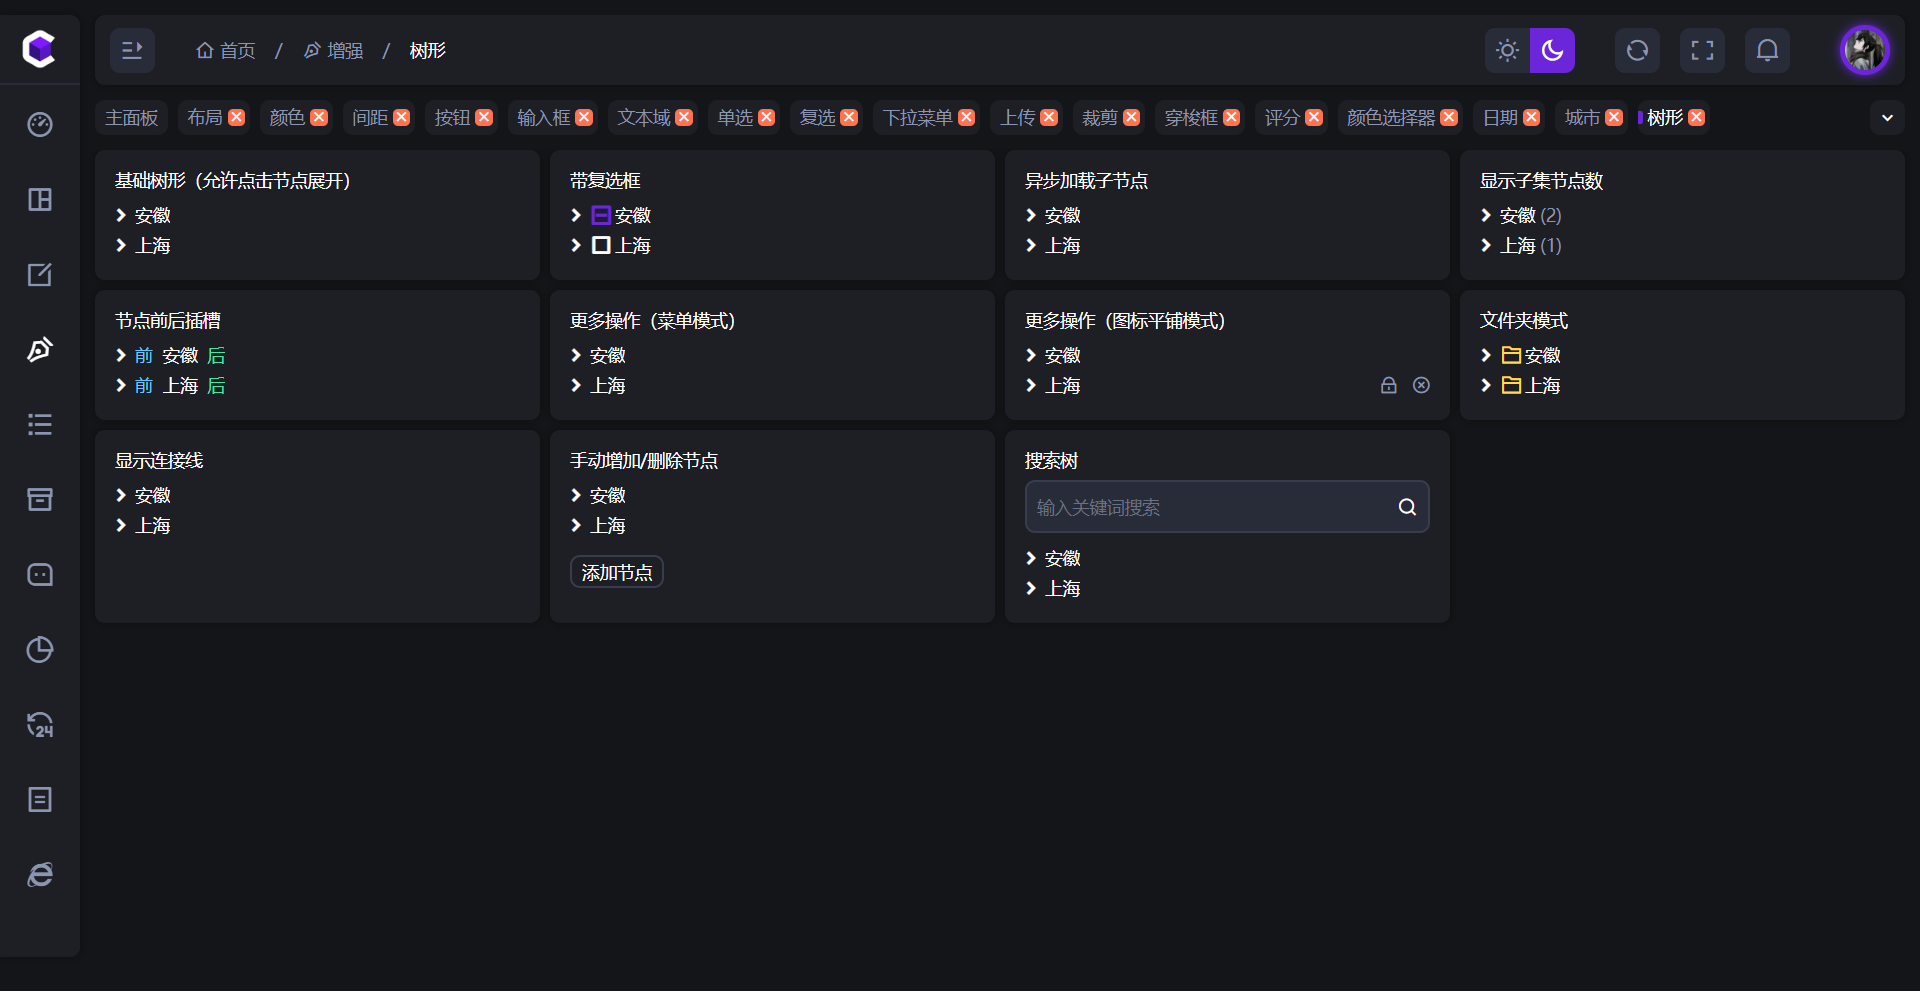The height and width of the screenshot is (992, 1920).
Task: Close the 间距 tab
Action: pos(402,118)
